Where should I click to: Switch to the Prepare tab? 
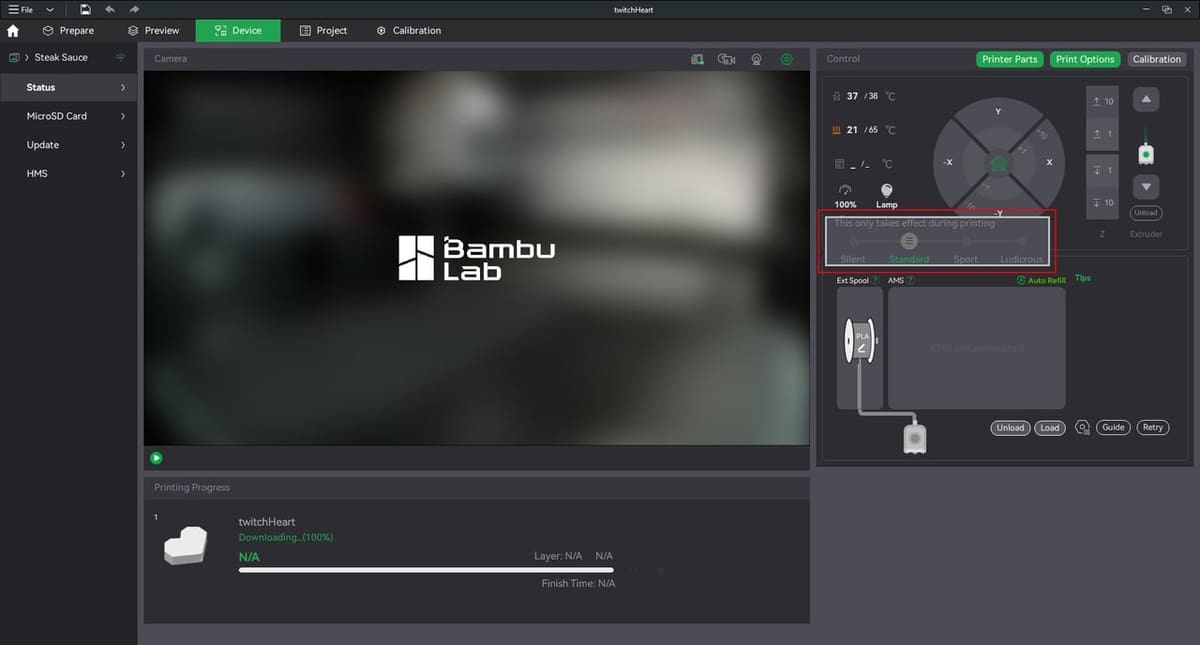67,31
